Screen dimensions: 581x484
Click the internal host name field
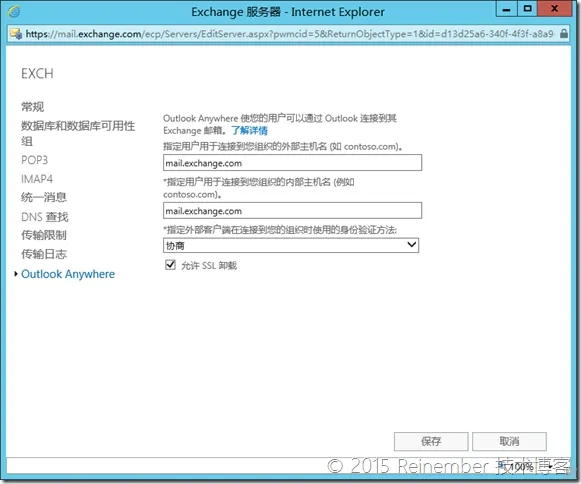pos(292,210)
